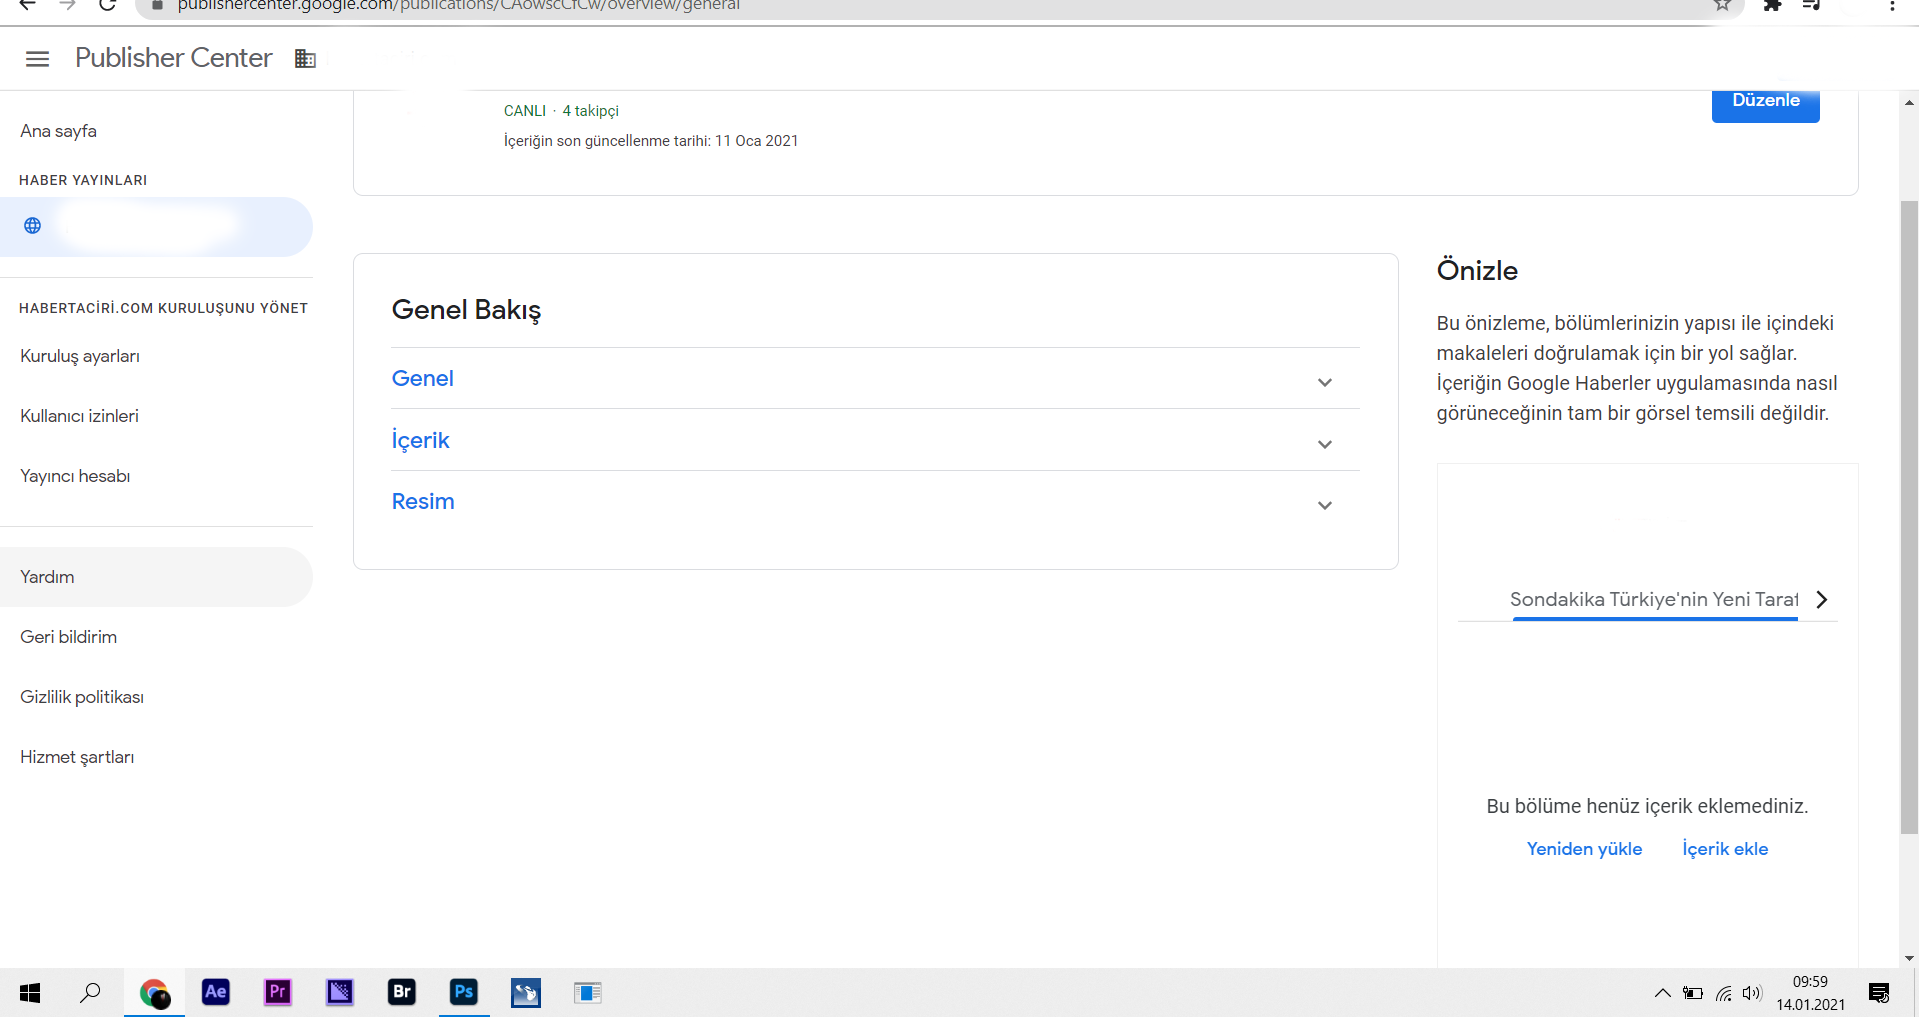Show next preview section arrow
Viewport: 1919px width, 1017px height.
point(1822,599)
